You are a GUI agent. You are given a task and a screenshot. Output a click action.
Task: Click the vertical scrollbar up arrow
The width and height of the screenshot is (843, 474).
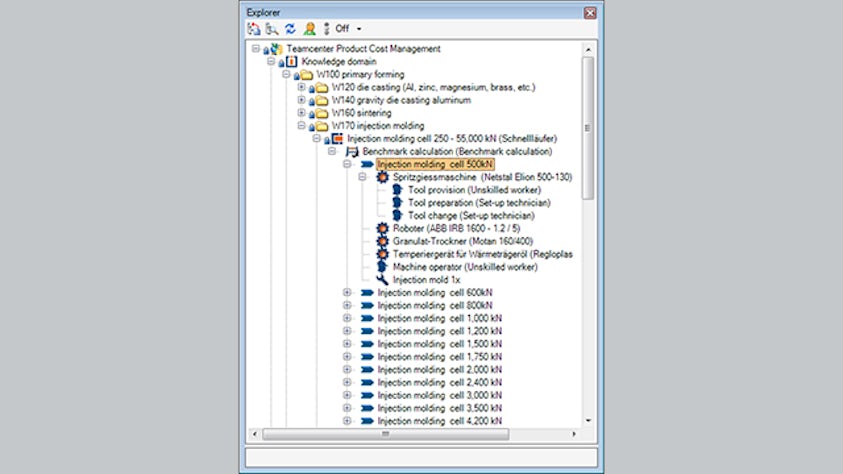[588, 49]
